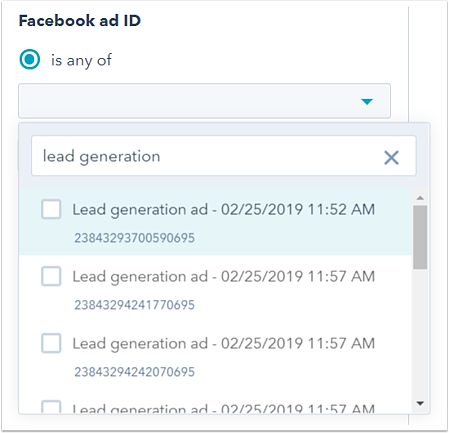Click the ID text 23843294242070695

pyautogui.click(x=134, y=372)
